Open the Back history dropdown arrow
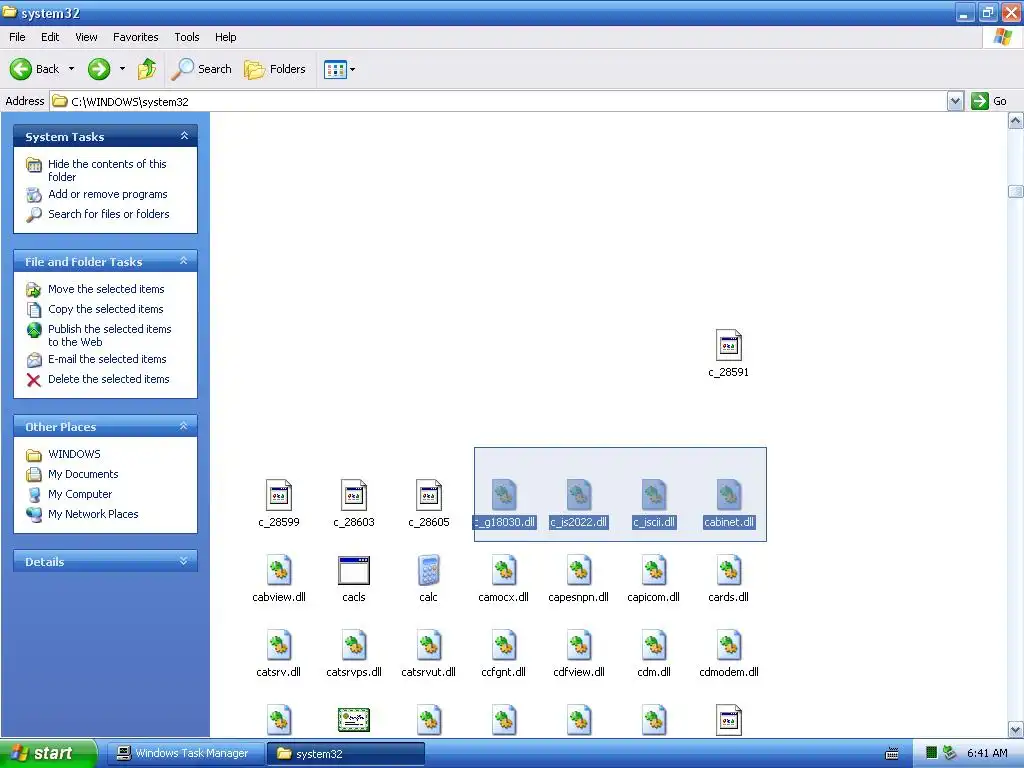Image resolution: width=1024 pixels, height=768 pixels. (71, 69)
